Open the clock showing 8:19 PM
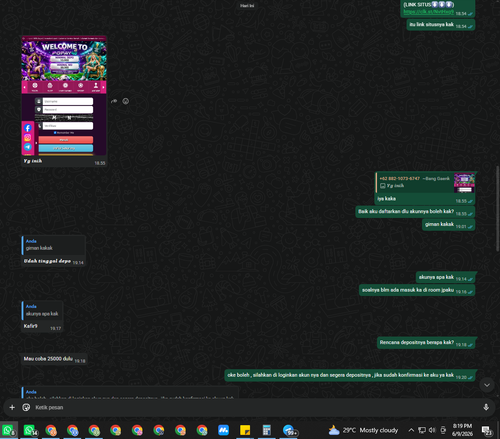 (462, 430)
